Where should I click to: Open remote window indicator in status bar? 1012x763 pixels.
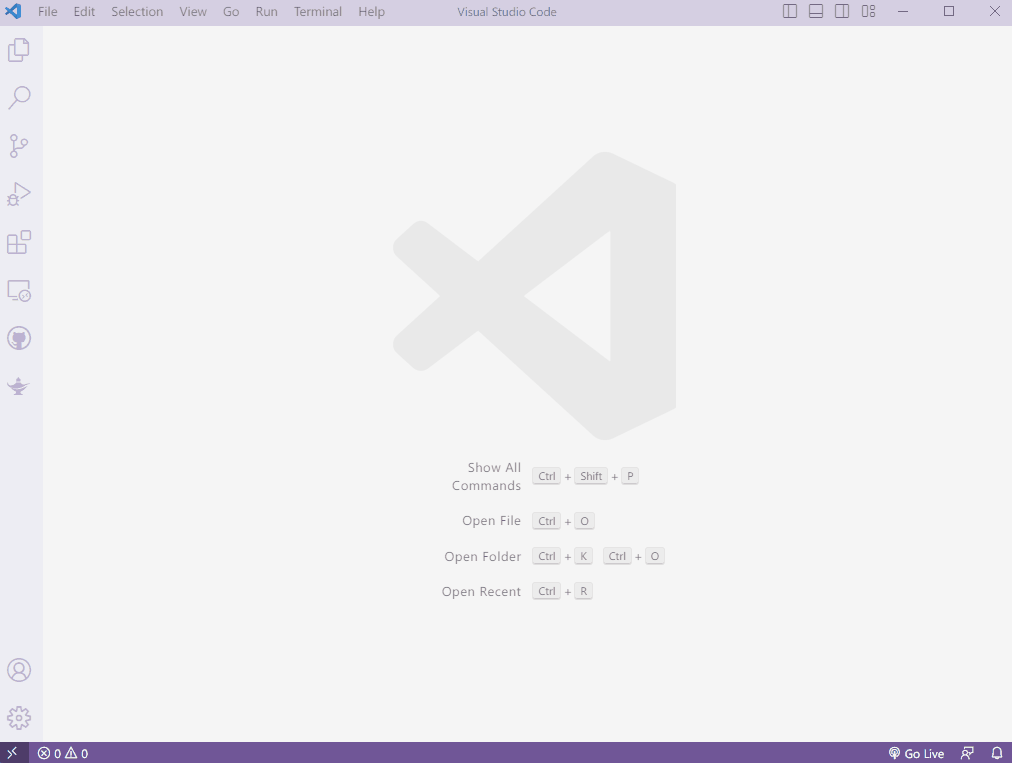coord(13,753)
